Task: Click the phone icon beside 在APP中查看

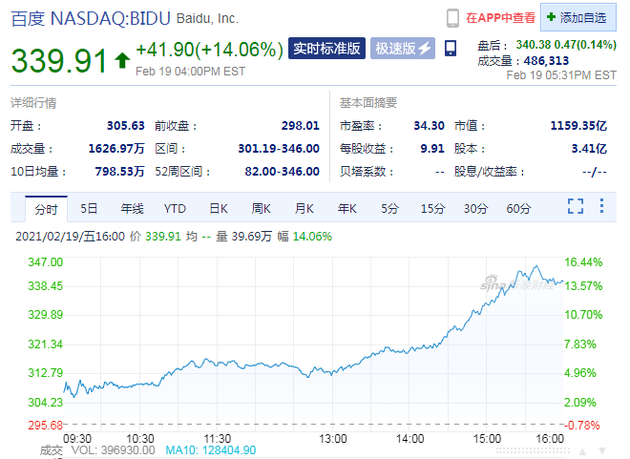Action: pyautogui.click(x=452, y=18)
